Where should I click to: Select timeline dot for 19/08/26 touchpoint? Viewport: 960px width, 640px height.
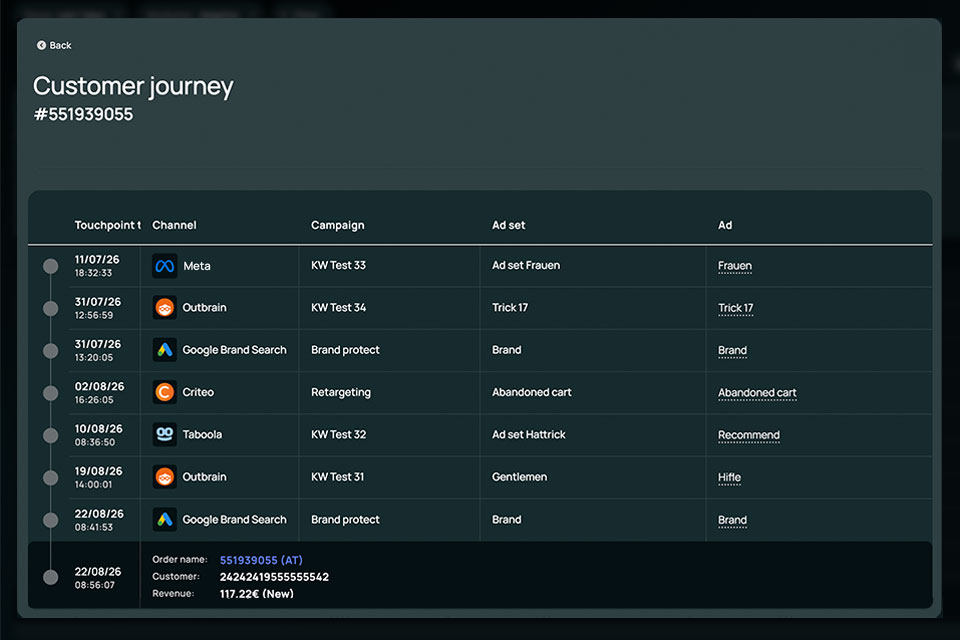click(51, 477)
